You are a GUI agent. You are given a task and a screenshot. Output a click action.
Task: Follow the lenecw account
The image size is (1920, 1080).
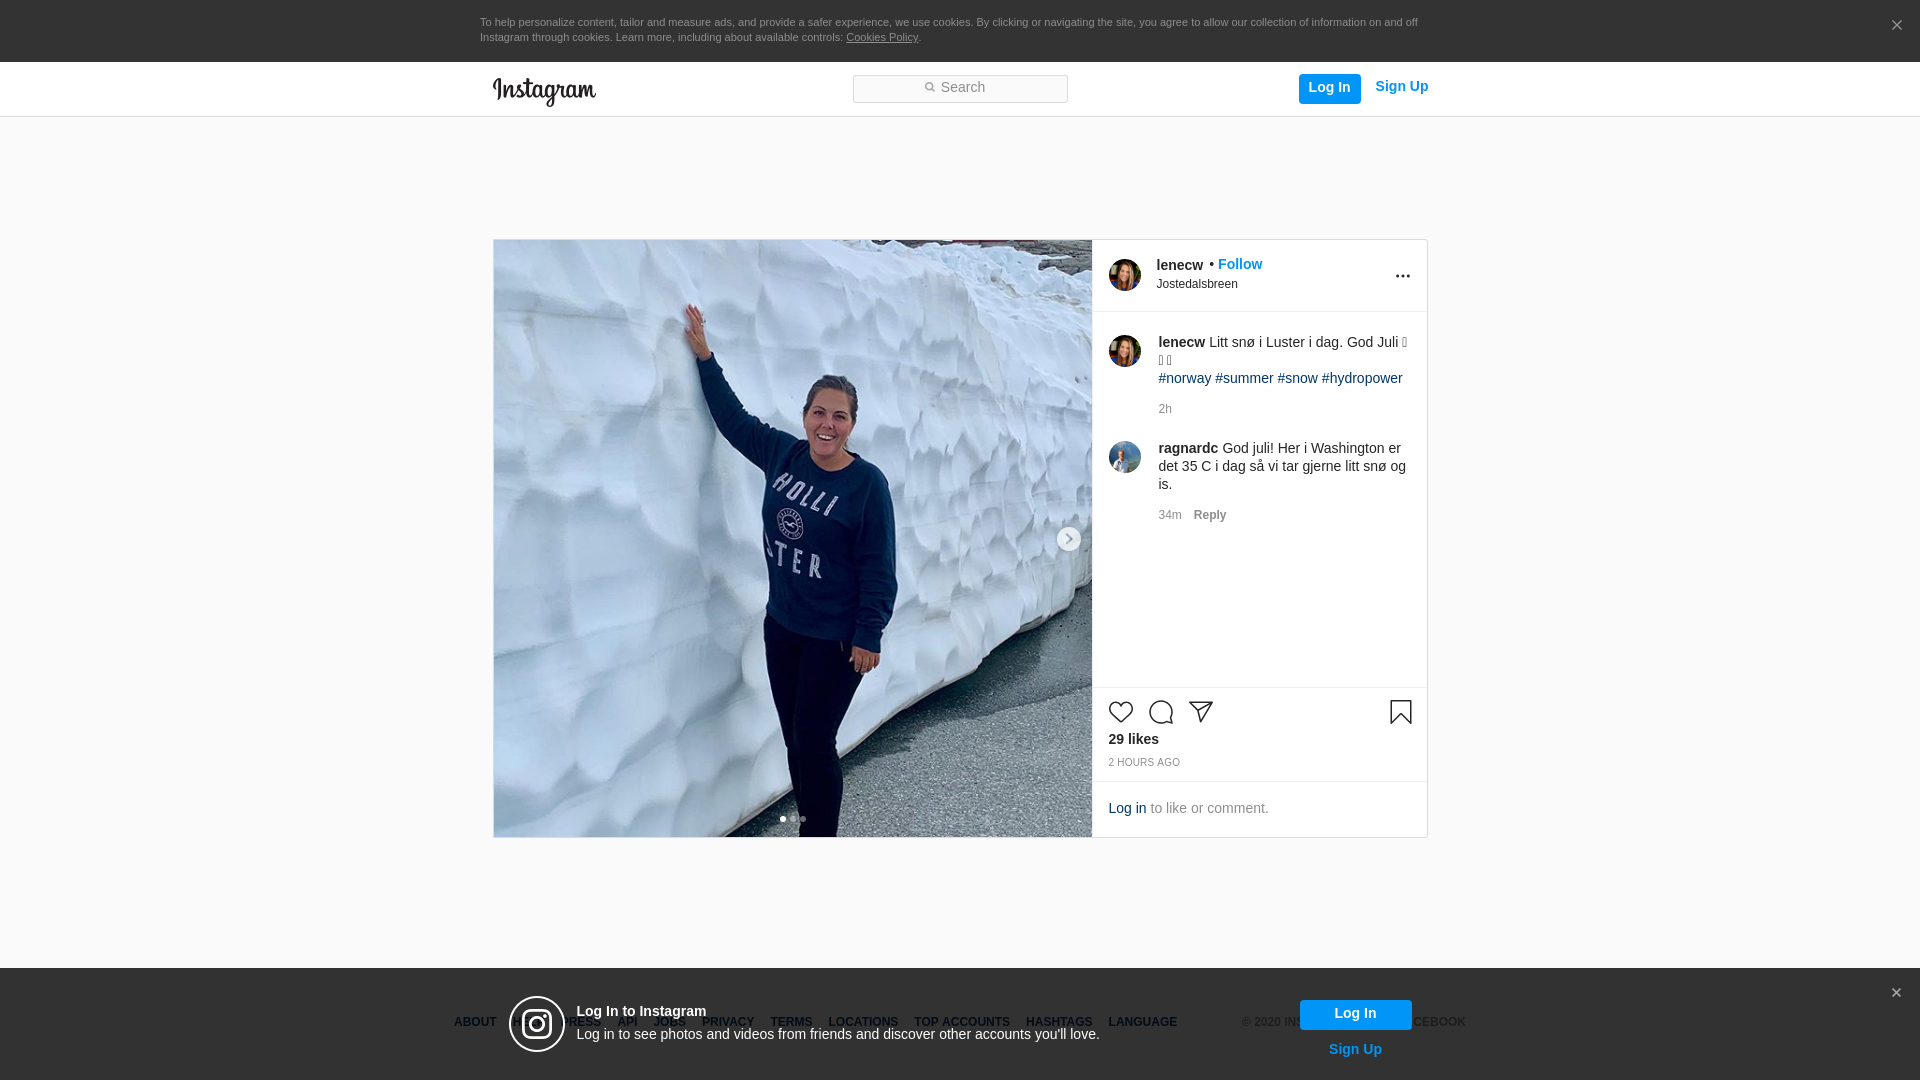[x=1239, y=264]
